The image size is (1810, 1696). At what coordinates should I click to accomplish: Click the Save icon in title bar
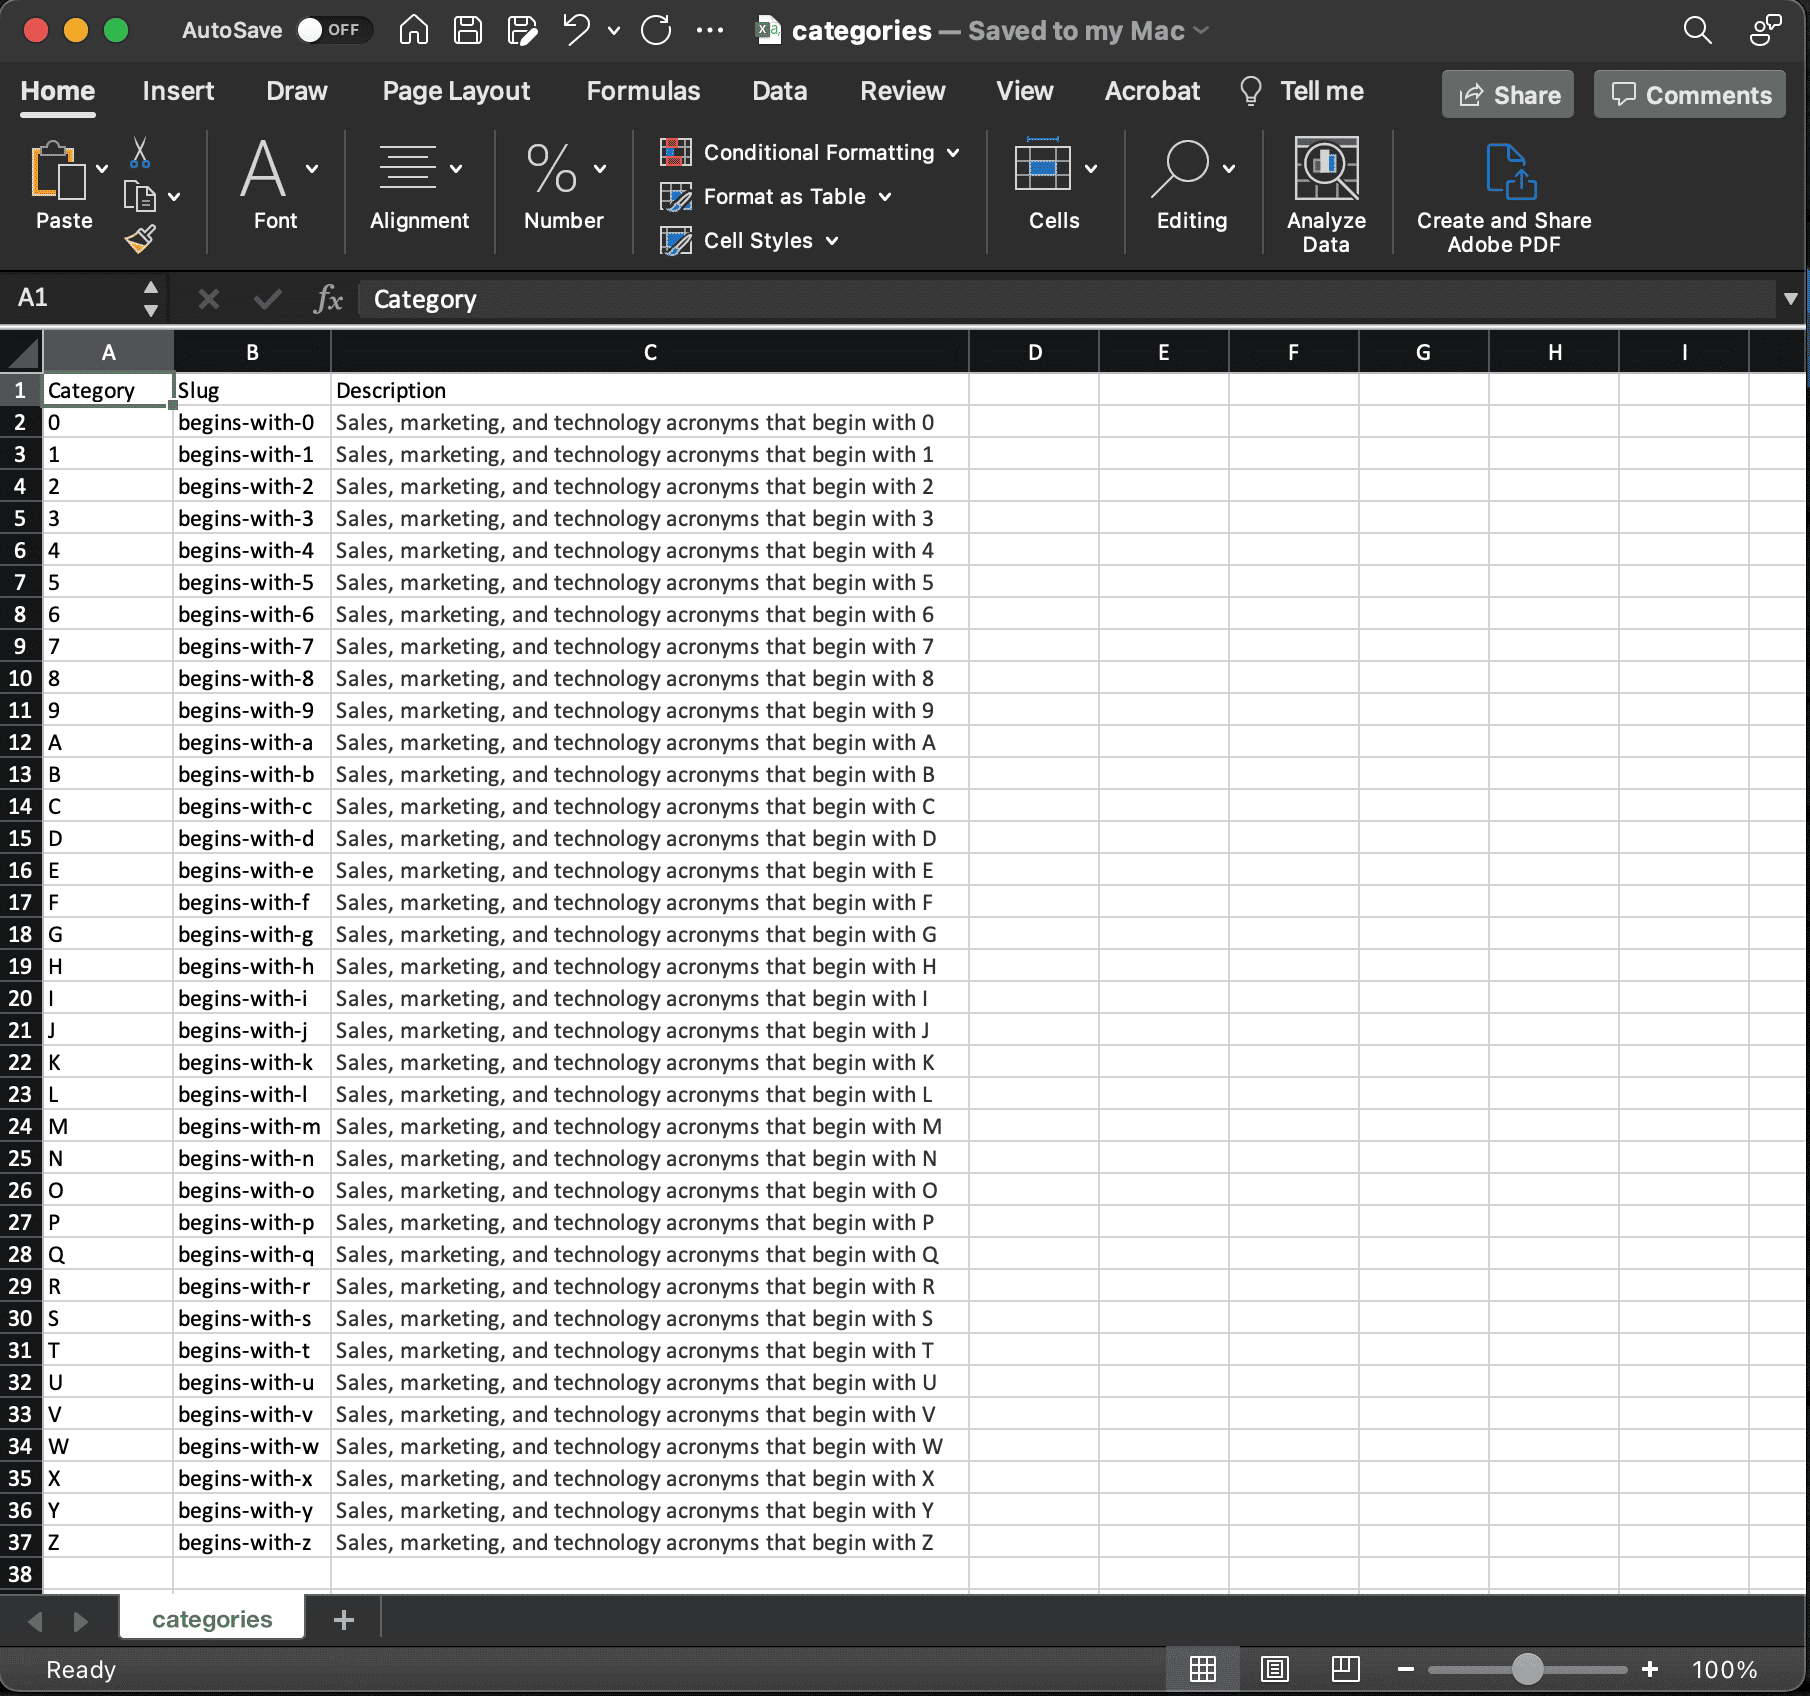pyautogui.click(x=468, y=31)
